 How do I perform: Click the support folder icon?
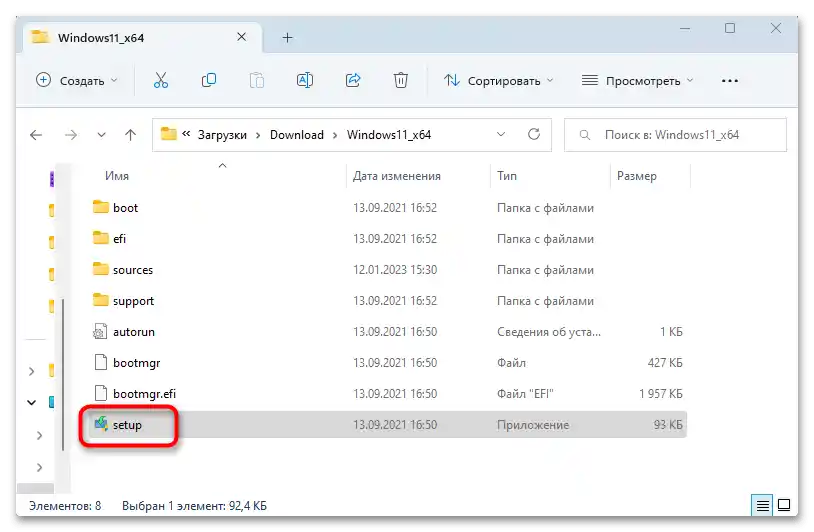[101, 300]
